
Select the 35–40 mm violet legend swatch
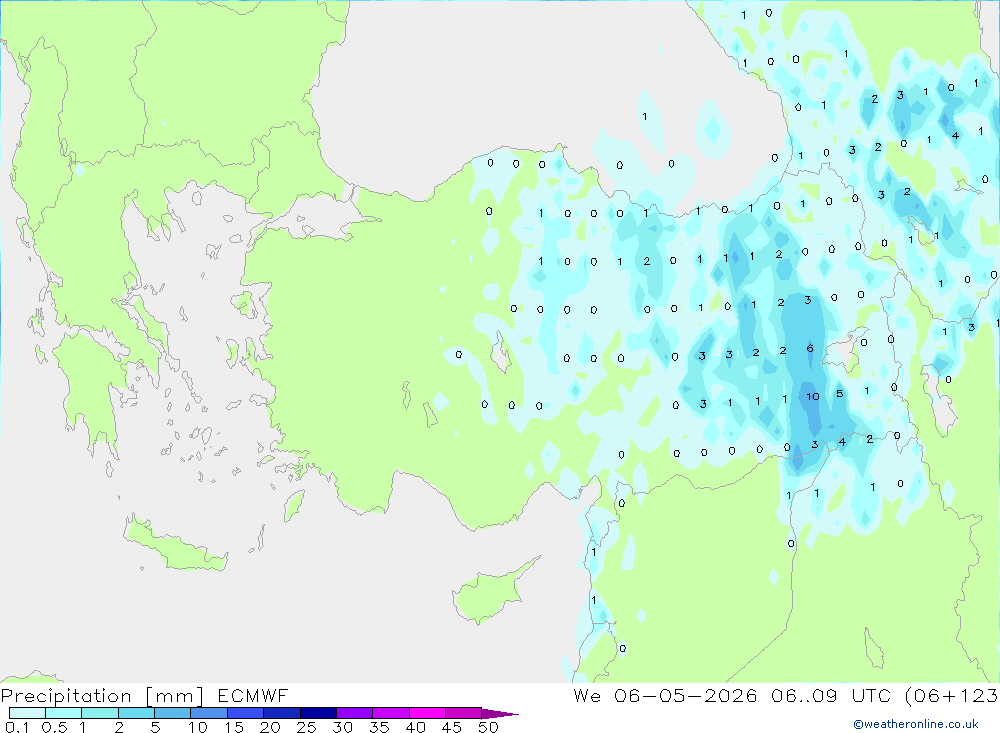pos(391,713)
